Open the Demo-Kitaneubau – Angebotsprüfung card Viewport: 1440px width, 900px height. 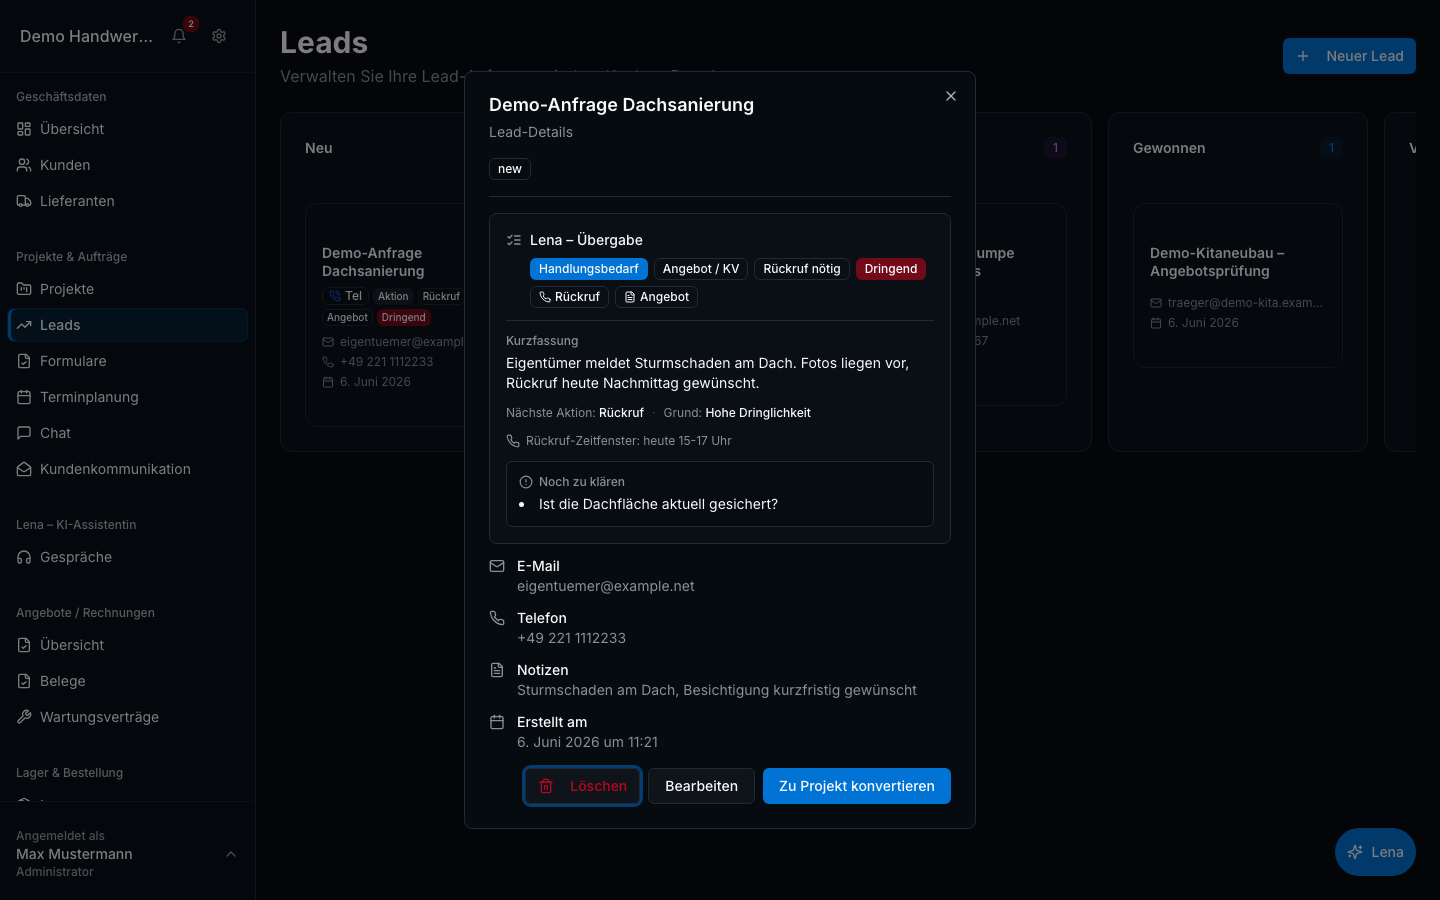pyautogui.click(x=1238, y=285)
